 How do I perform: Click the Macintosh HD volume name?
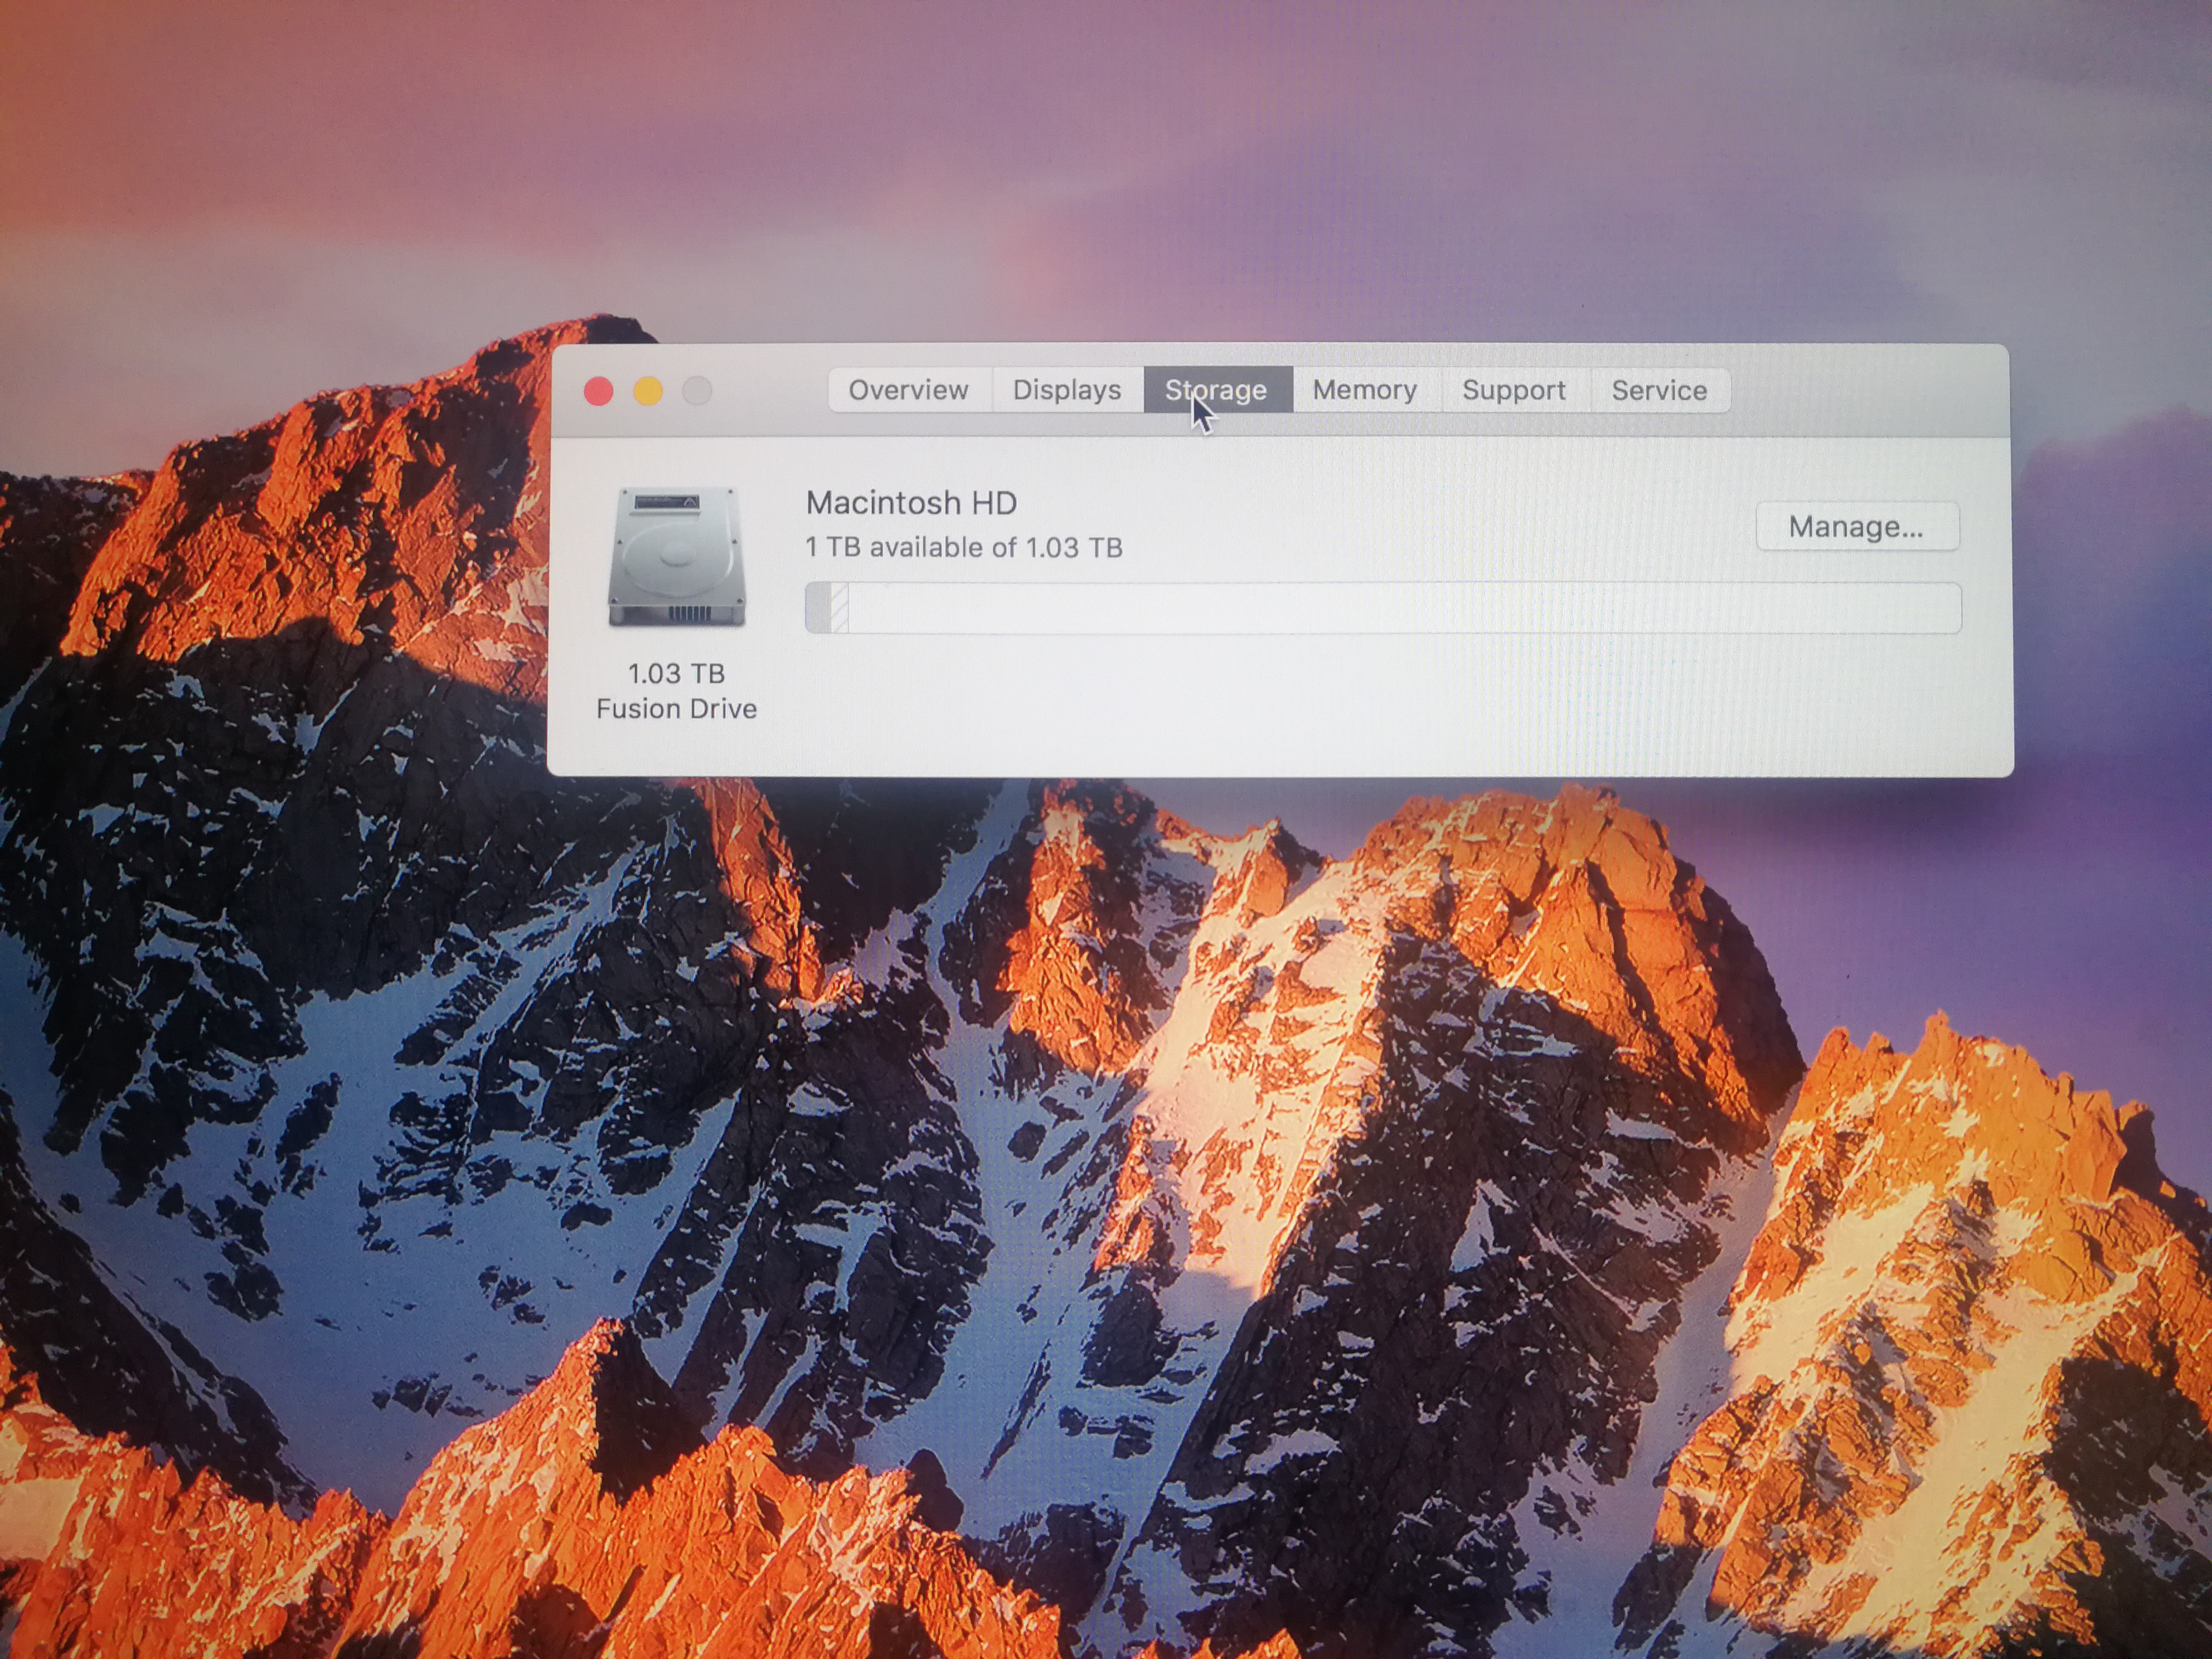[x=911, y=503]
